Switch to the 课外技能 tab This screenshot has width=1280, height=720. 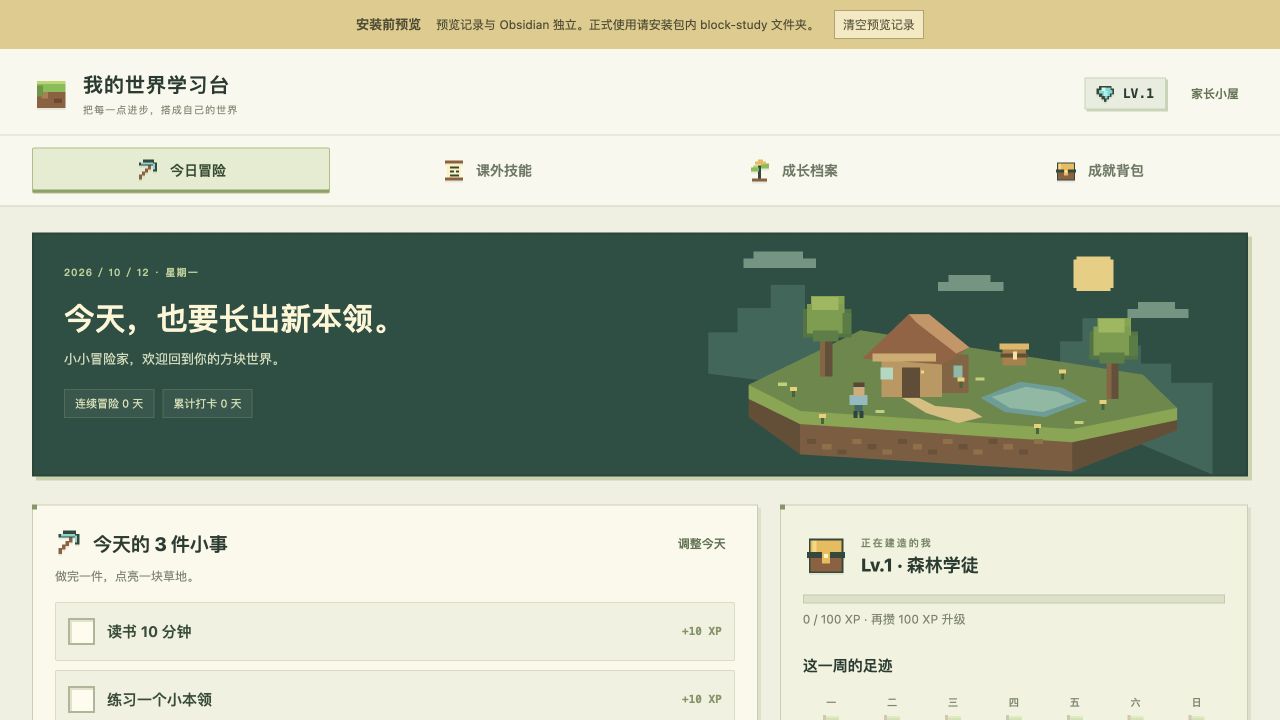coord(487,170)
